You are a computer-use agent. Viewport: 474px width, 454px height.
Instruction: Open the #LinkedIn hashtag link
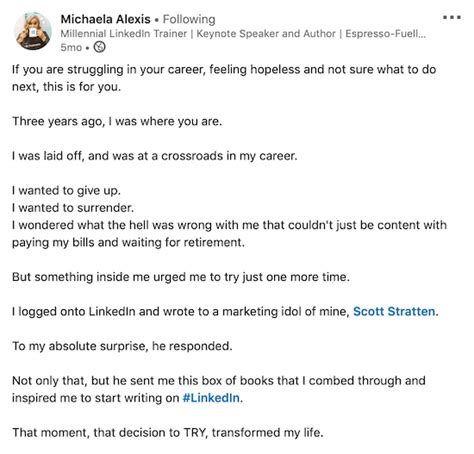pyautogui.click(x=211, y=398)
